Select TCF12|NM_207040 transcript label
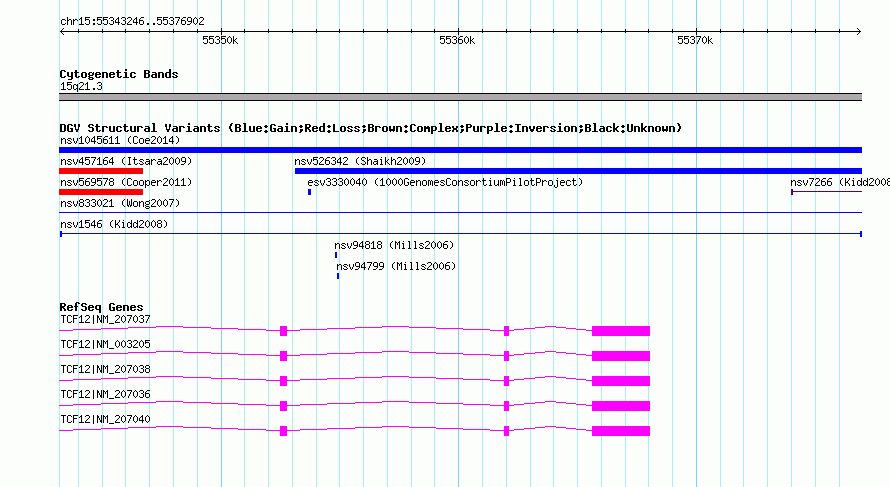This screenshot has width=890, height=487. coord(105,419)
